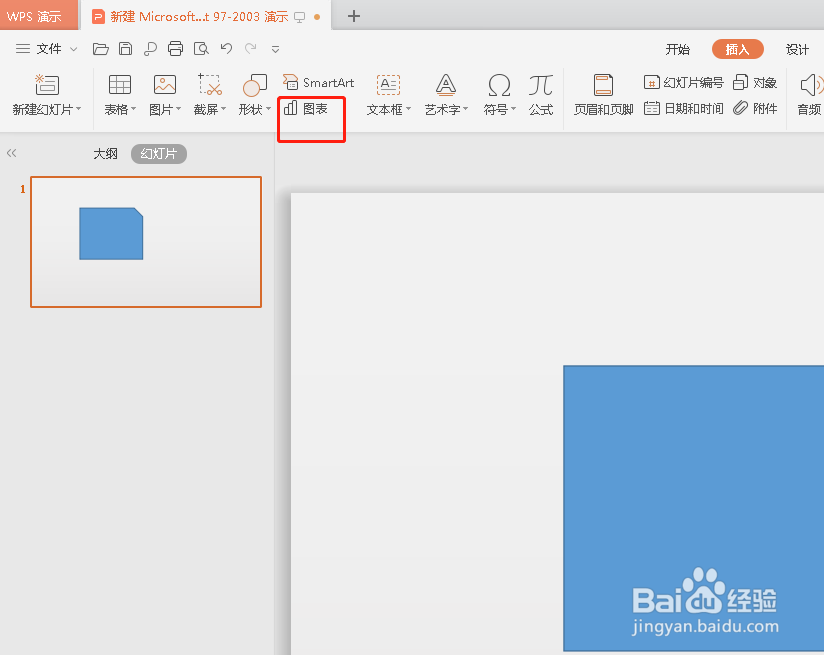The height and width of the screenshot is (655, 824).
Task: Click the export to PDF icon
Action: pos(150,49)
